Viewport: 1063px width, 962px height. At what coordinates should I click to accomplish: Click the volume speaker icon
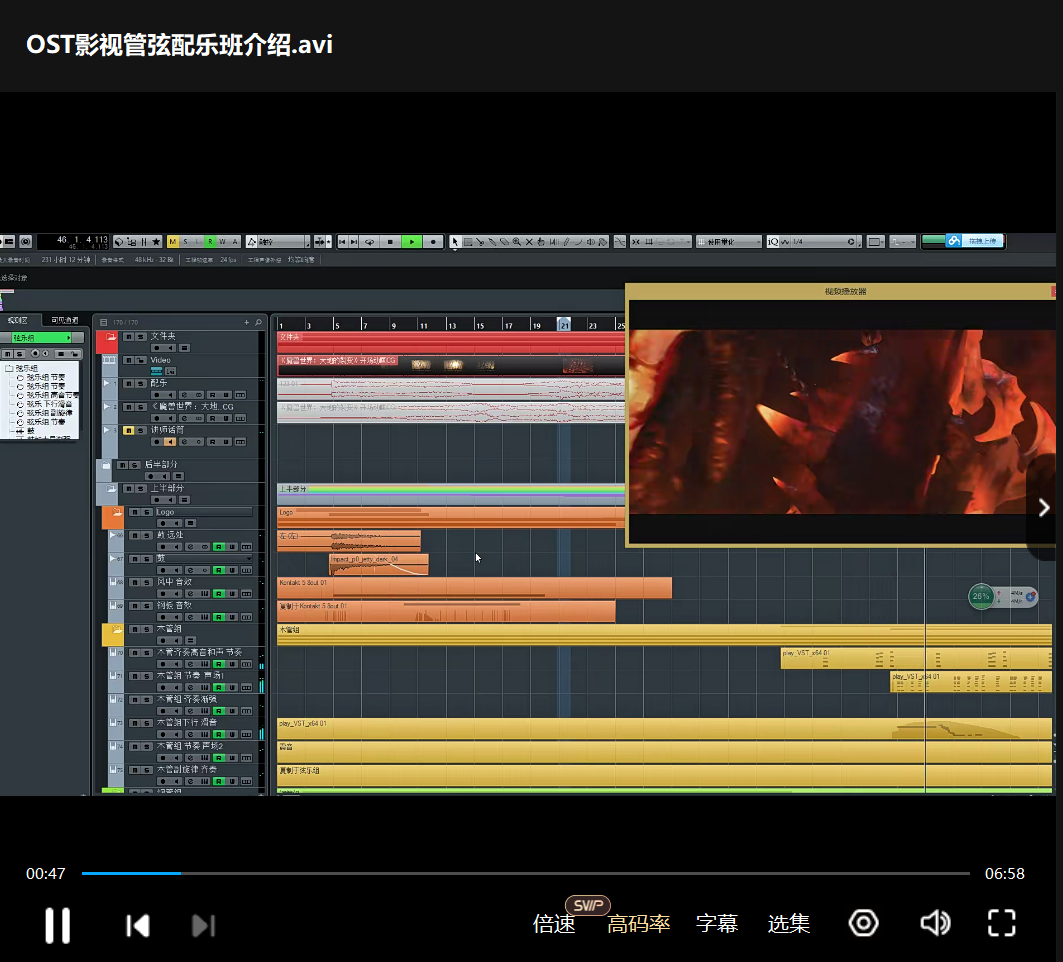(x=936, y=923)
